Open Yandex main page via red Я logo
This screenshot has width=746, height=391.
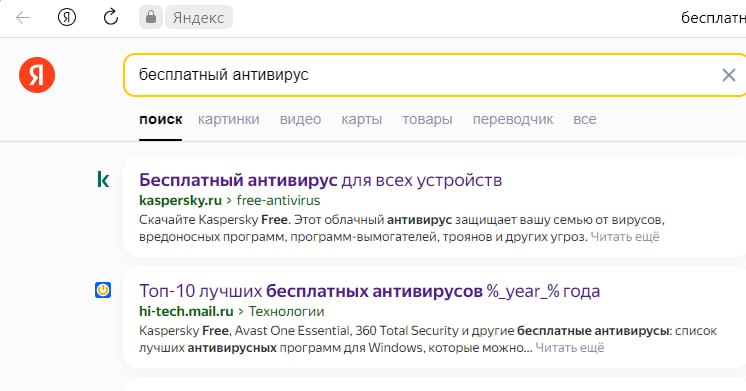pos(37,75)
